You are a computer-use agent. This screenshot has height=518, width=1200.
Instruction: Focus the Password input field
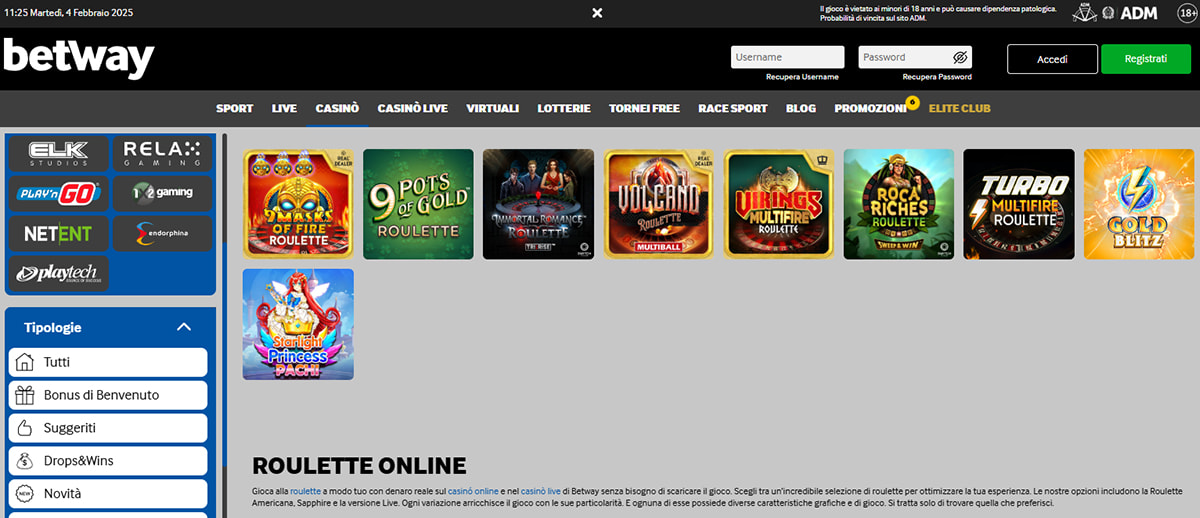(915, 57)
